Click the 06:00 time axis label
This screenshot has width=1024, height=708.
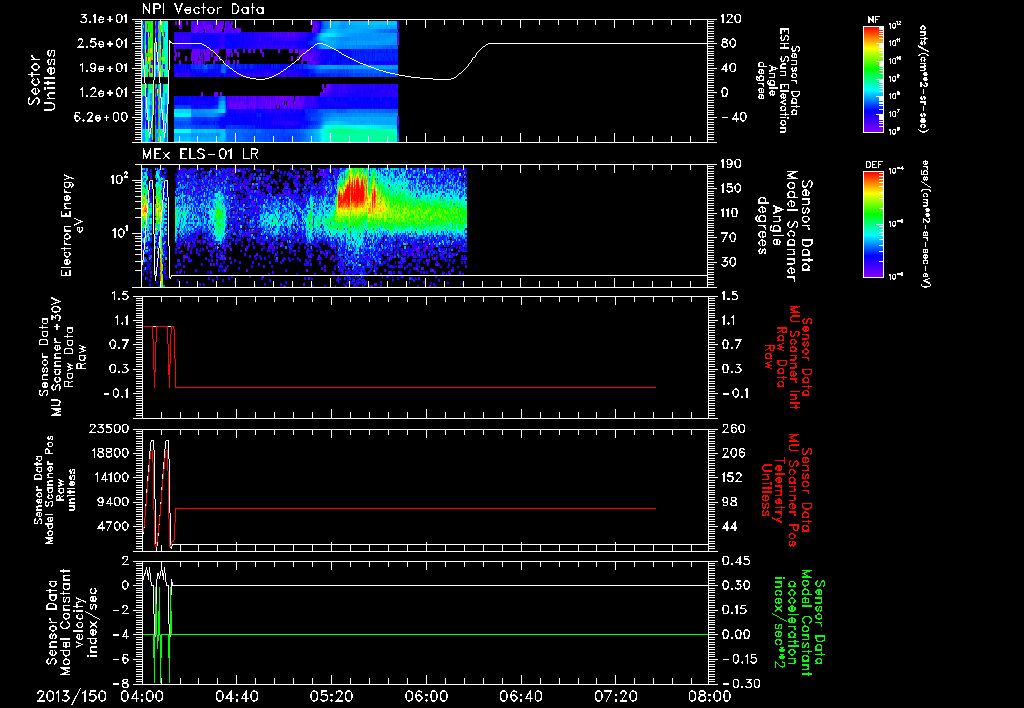[426, 696]
